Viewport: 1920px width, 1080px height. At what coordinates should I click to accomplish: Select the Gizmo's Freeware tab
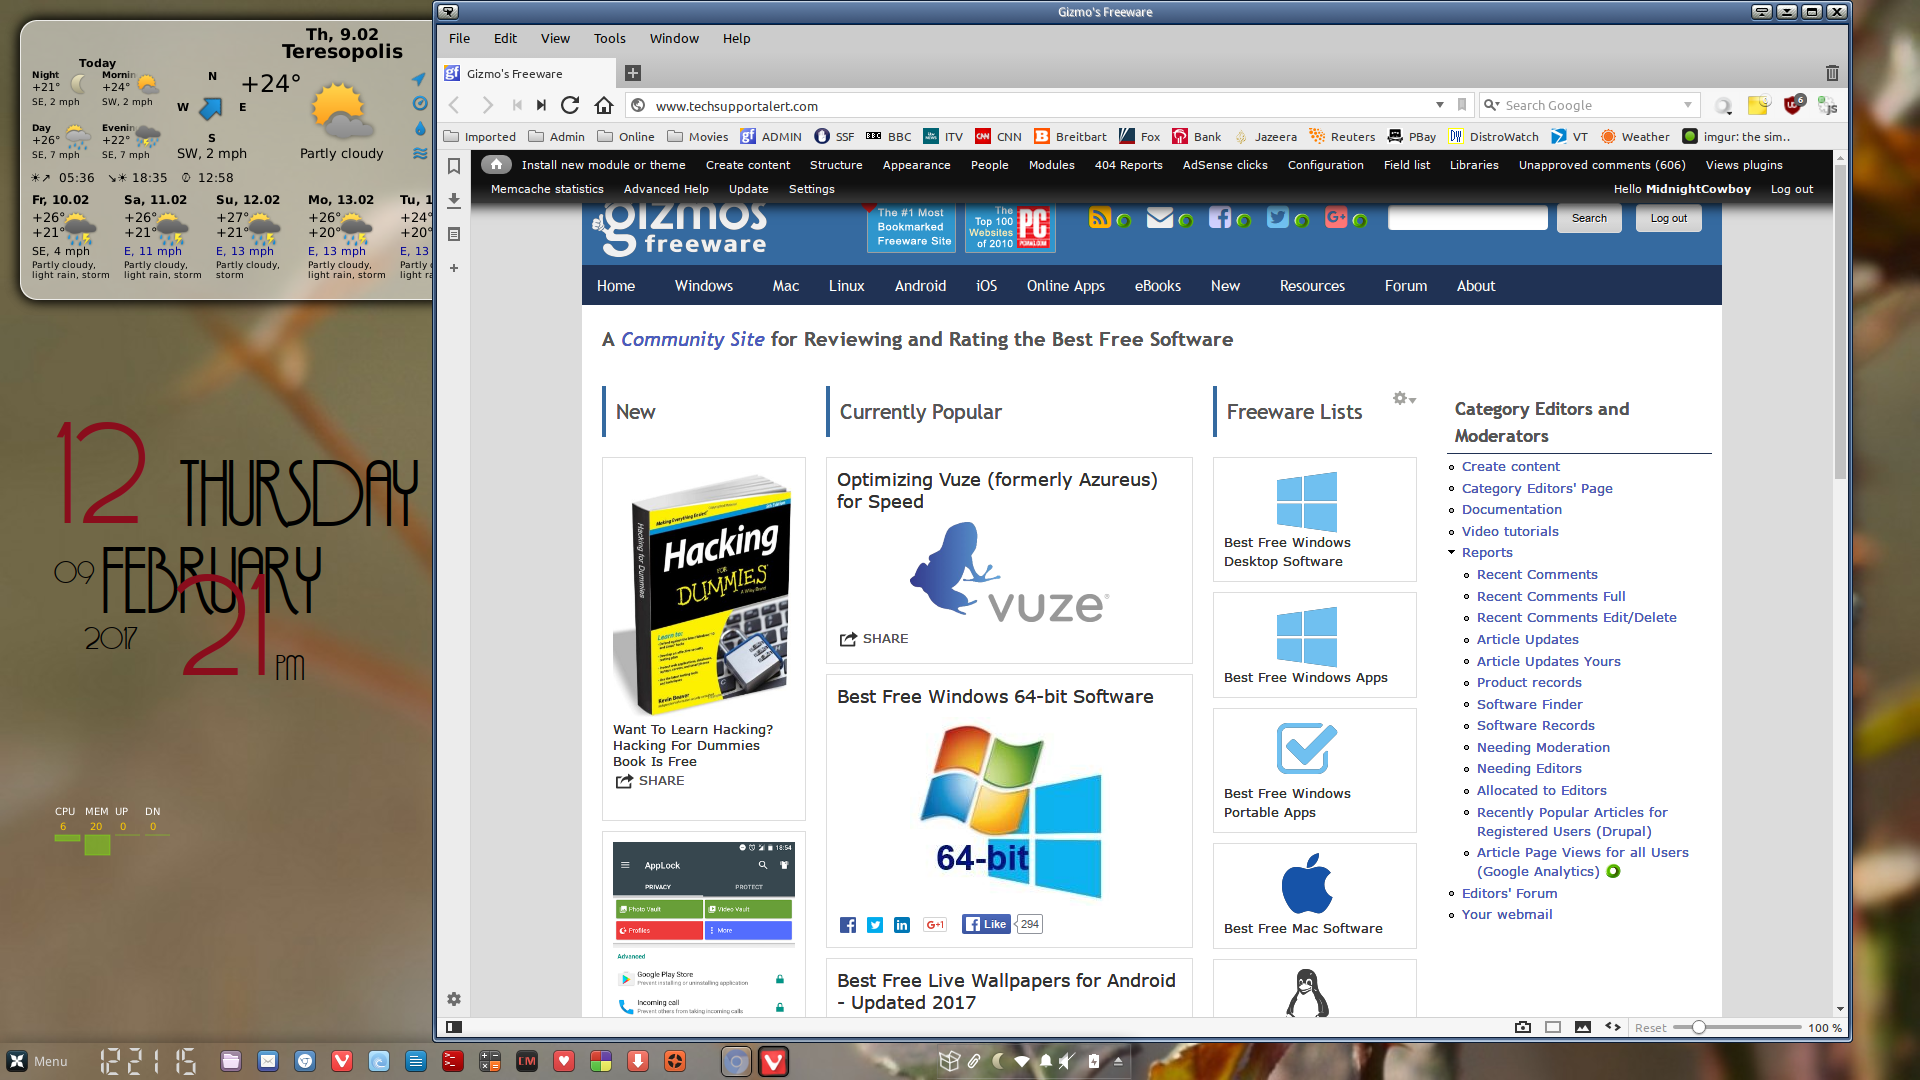coord(527,73)
